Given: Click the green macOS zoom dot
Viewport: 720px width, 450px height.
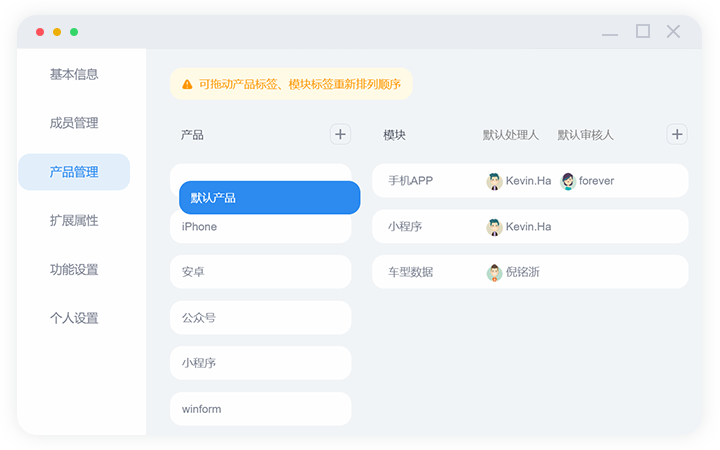Looking at the screenshot, I should click(74, 32).
